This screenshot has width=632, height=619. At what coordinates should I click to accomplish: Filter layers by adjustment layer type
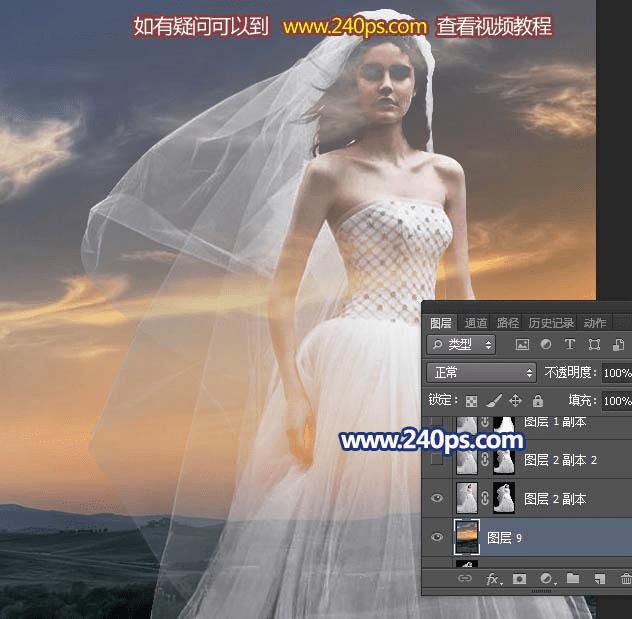546,345
